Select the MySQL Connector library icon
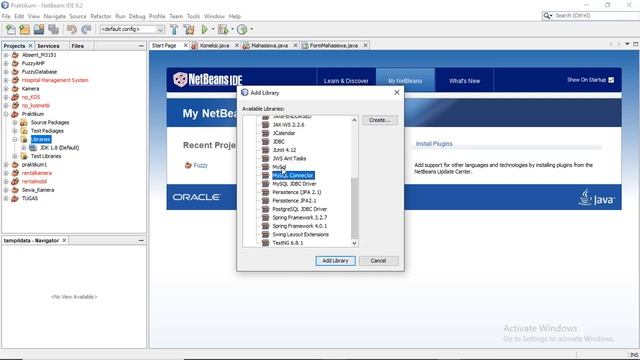 pos(266,176)
